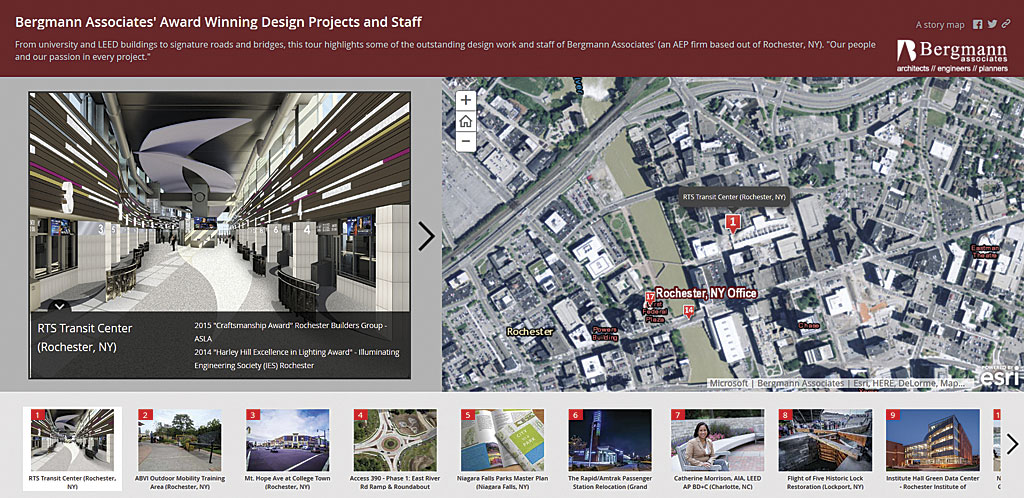Zoom out on the map
Screen dimensions: 1024x498
(x=466, y=142)
